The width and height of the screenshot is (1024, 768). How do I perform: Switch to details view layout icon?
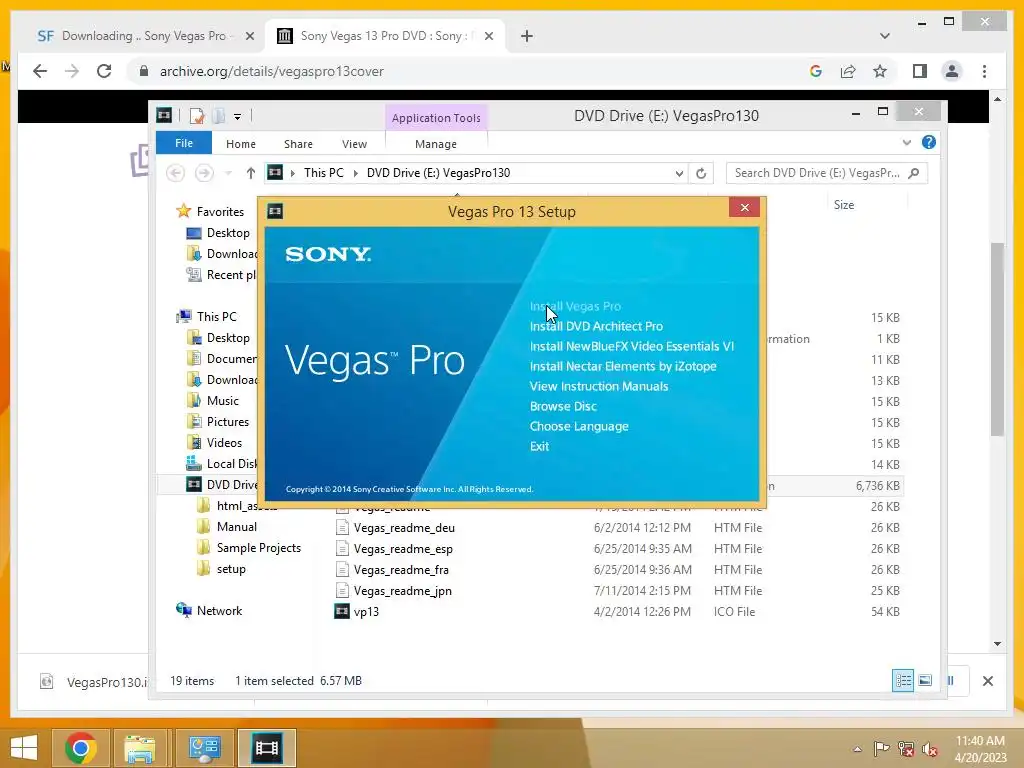(x=903, y=680)
